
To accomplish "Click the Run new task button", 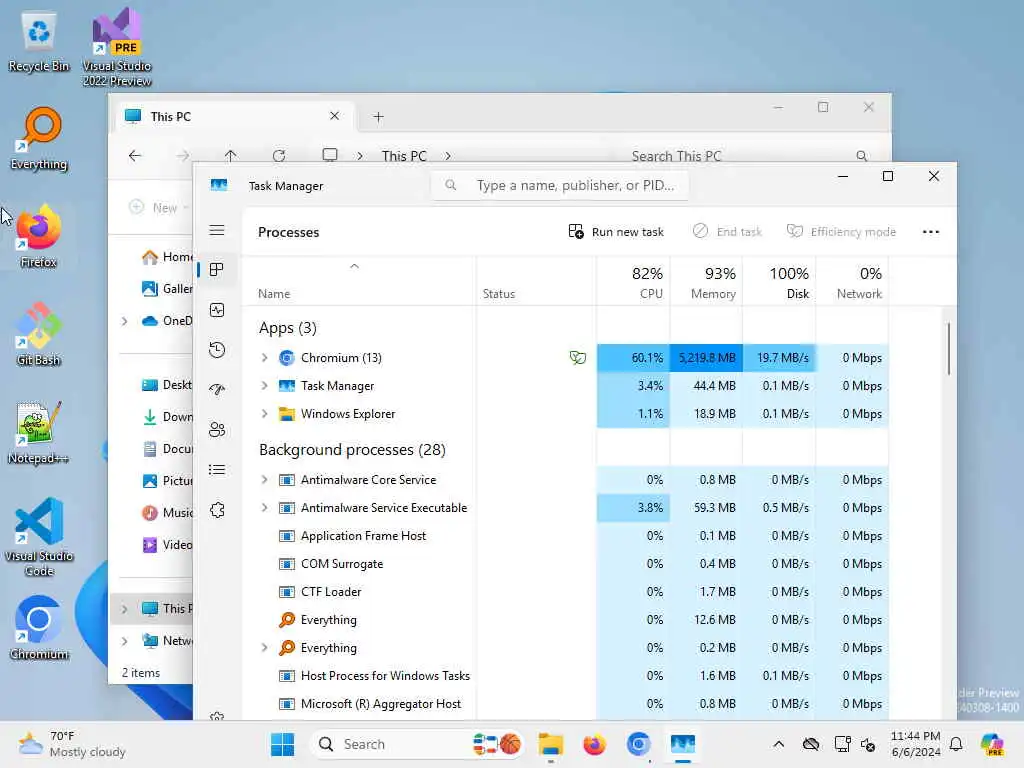I will tap(616, 232).
